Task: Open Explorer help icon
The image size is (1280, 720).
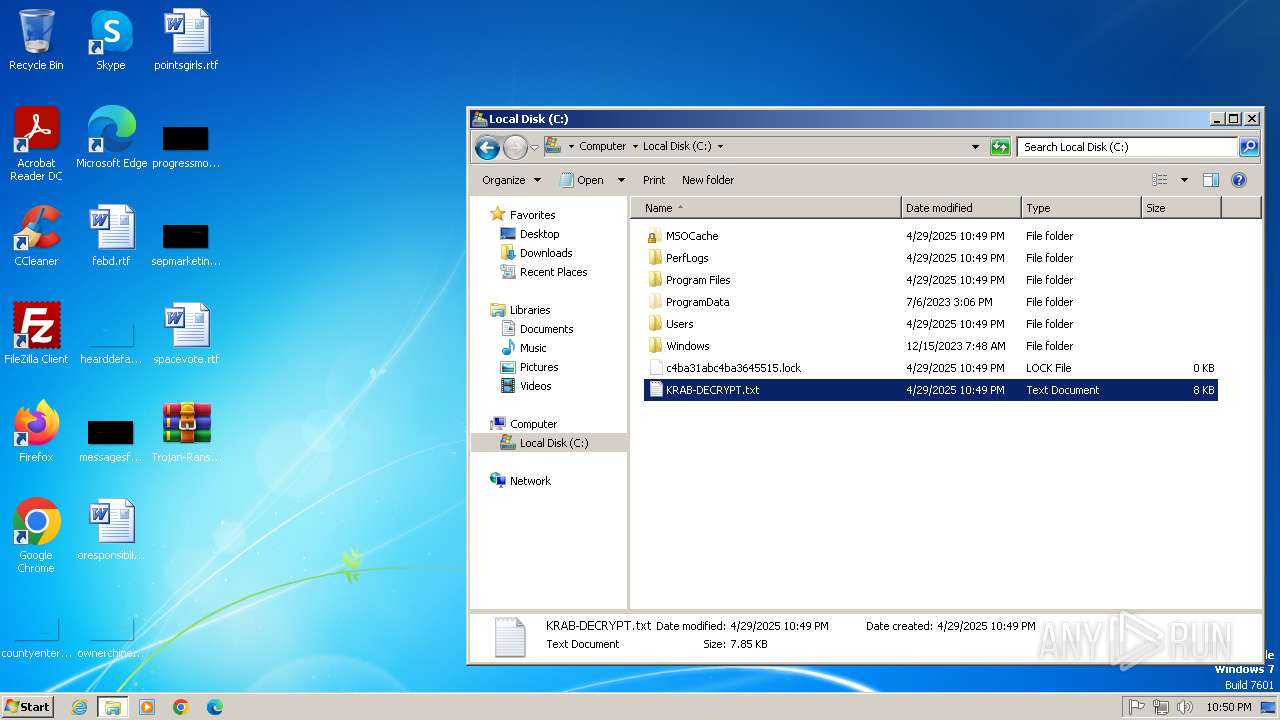Action: tap(1239, 180)
